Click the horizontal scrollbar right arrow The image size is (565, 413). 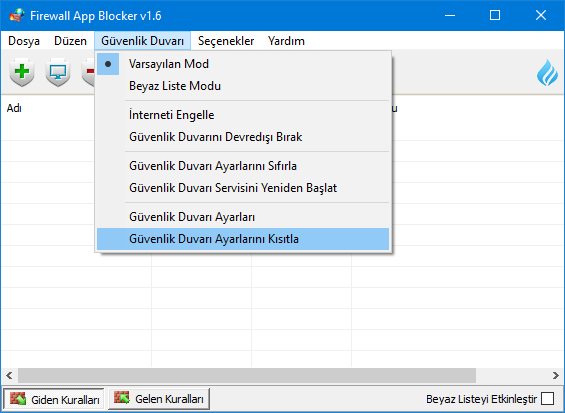pyautogui.click(x=555, y=376)
